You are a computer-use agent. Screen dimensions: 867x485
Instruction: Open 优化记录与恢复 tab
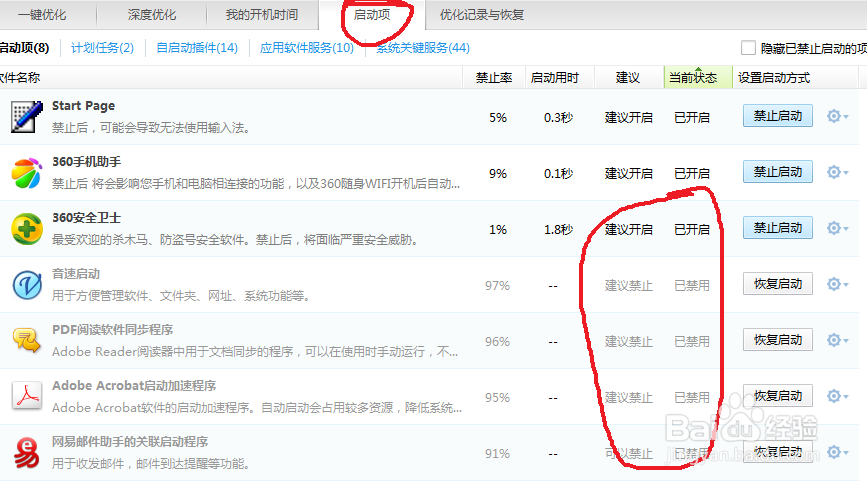482,15
